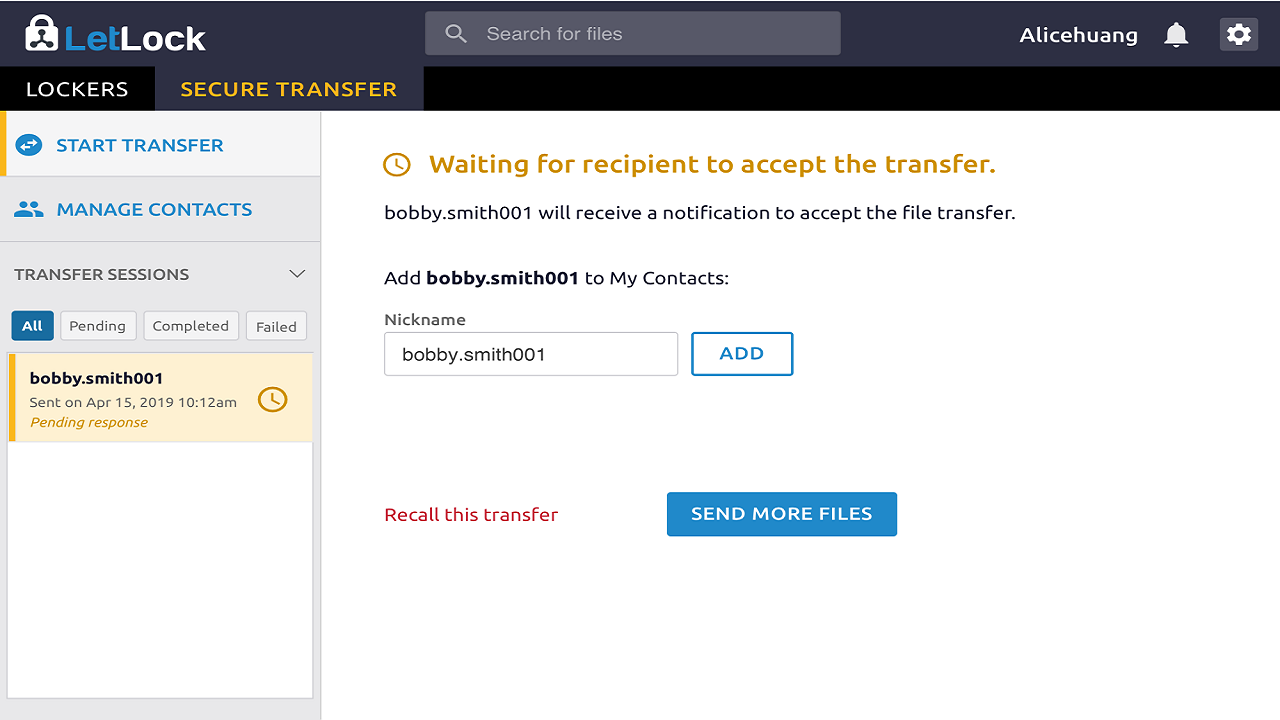Viewport: 1280px width, 720px height.
Task: Filter sessions by Completed
Action: 191,326
